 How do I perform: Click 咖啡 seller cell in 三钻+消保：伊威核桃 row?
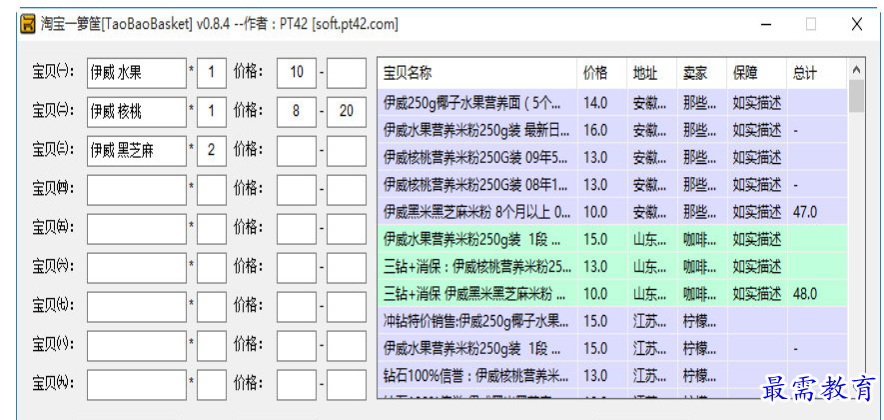tap(701, 266)
